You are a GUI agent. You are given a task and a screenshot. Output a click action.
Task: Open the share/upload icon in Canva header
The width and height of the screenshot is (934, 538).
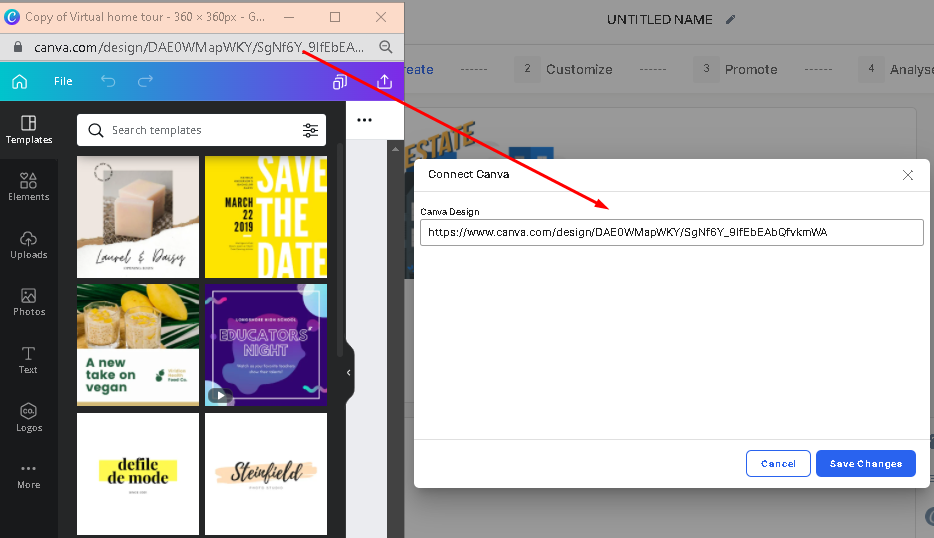pyautogui.click(x=385, y=82)
